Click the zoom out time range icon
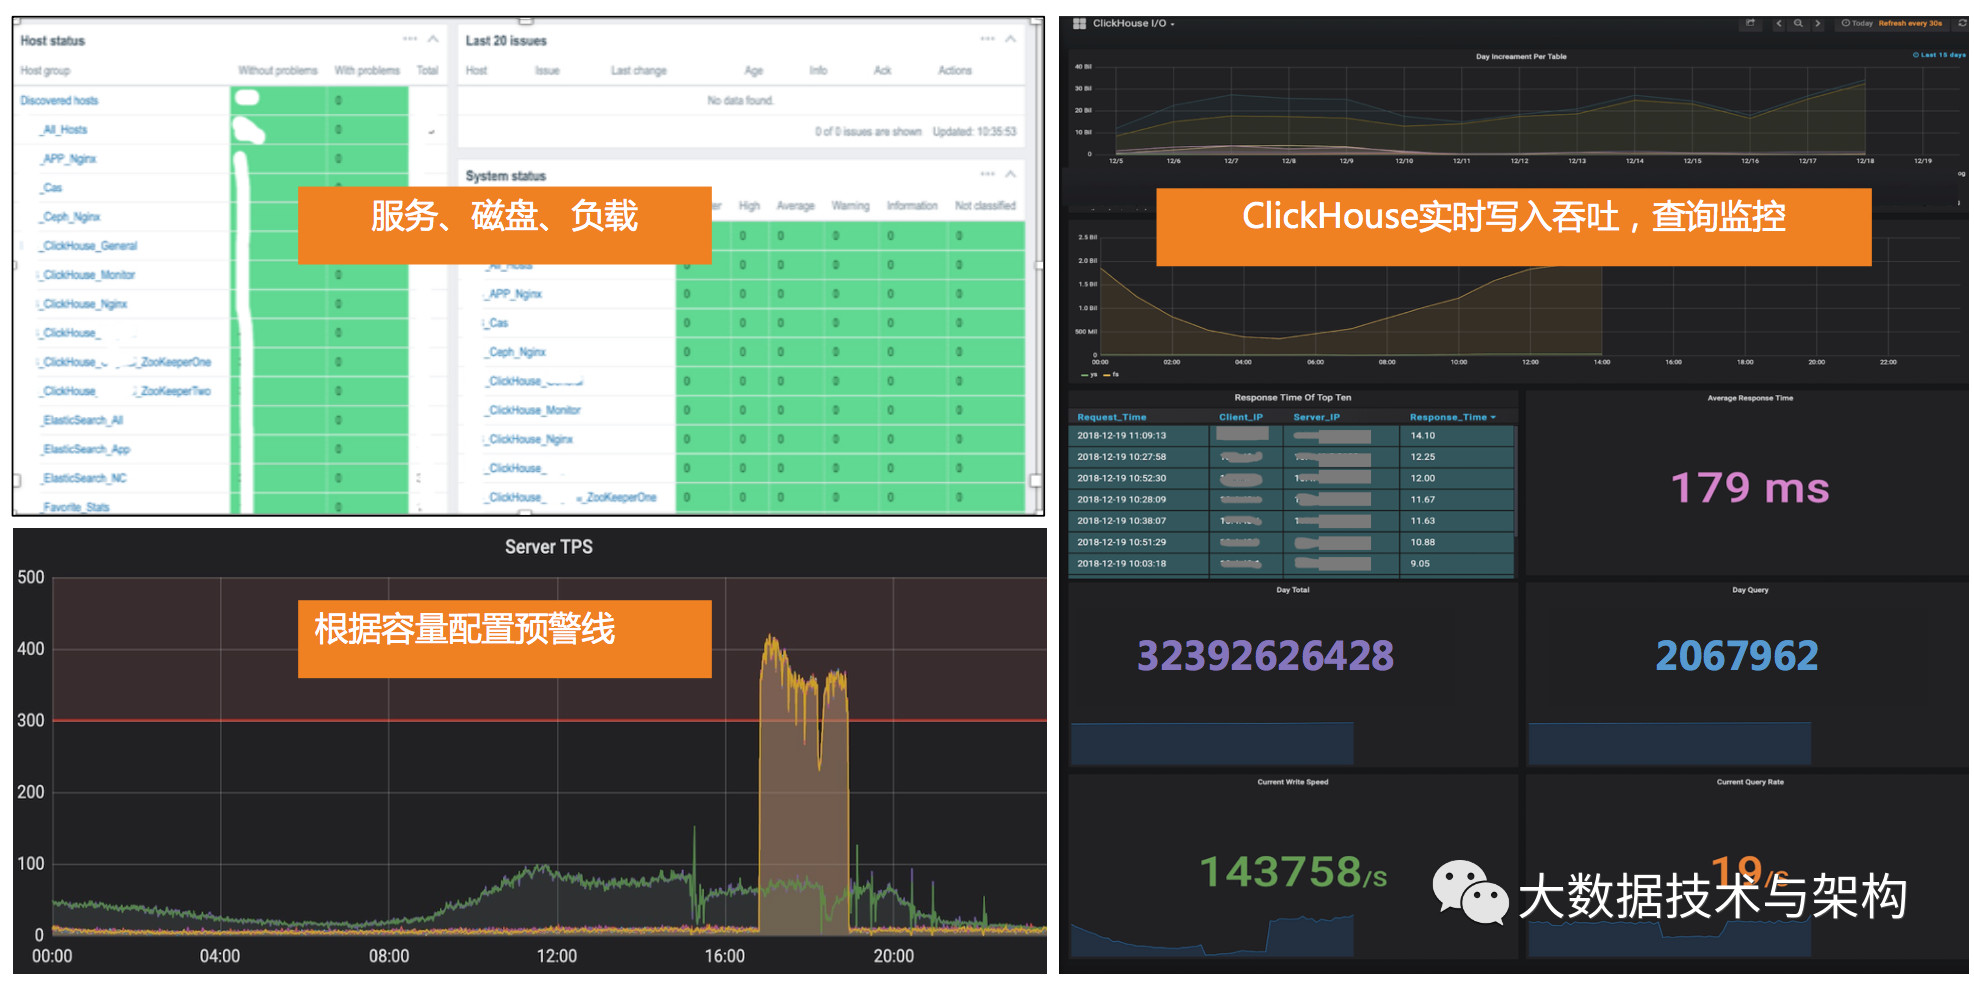This screenshot has width=1974, height=984. 1798,23
